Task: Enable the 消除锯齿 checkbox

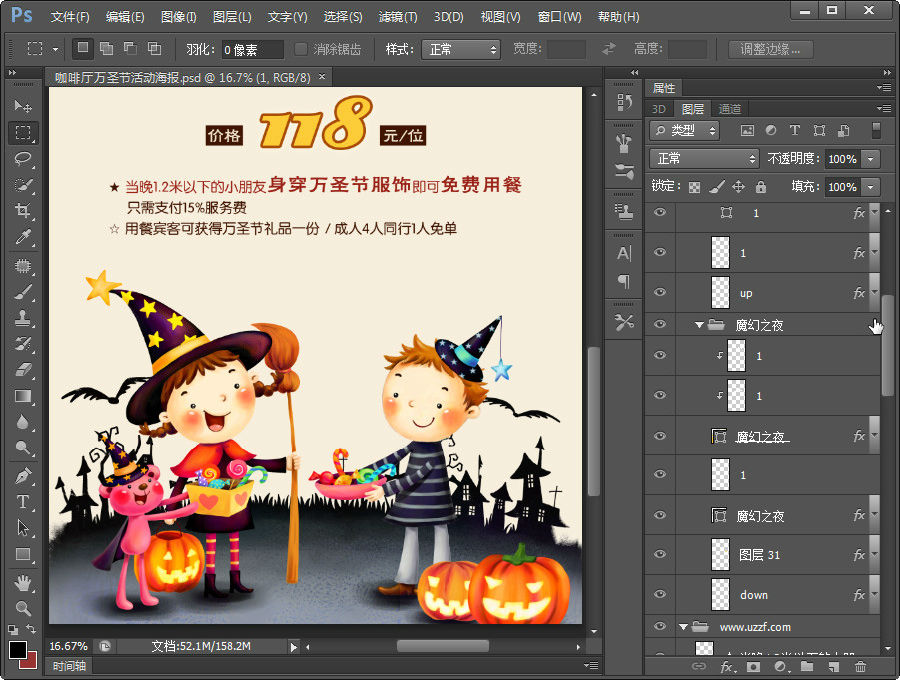Action: coord(302,49)
